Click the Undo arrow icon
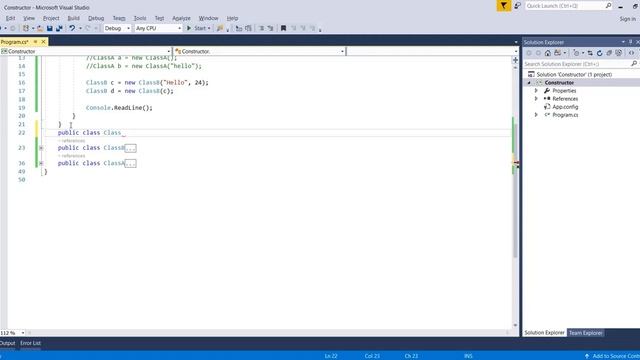640x360 pixels. pos(72,28)
